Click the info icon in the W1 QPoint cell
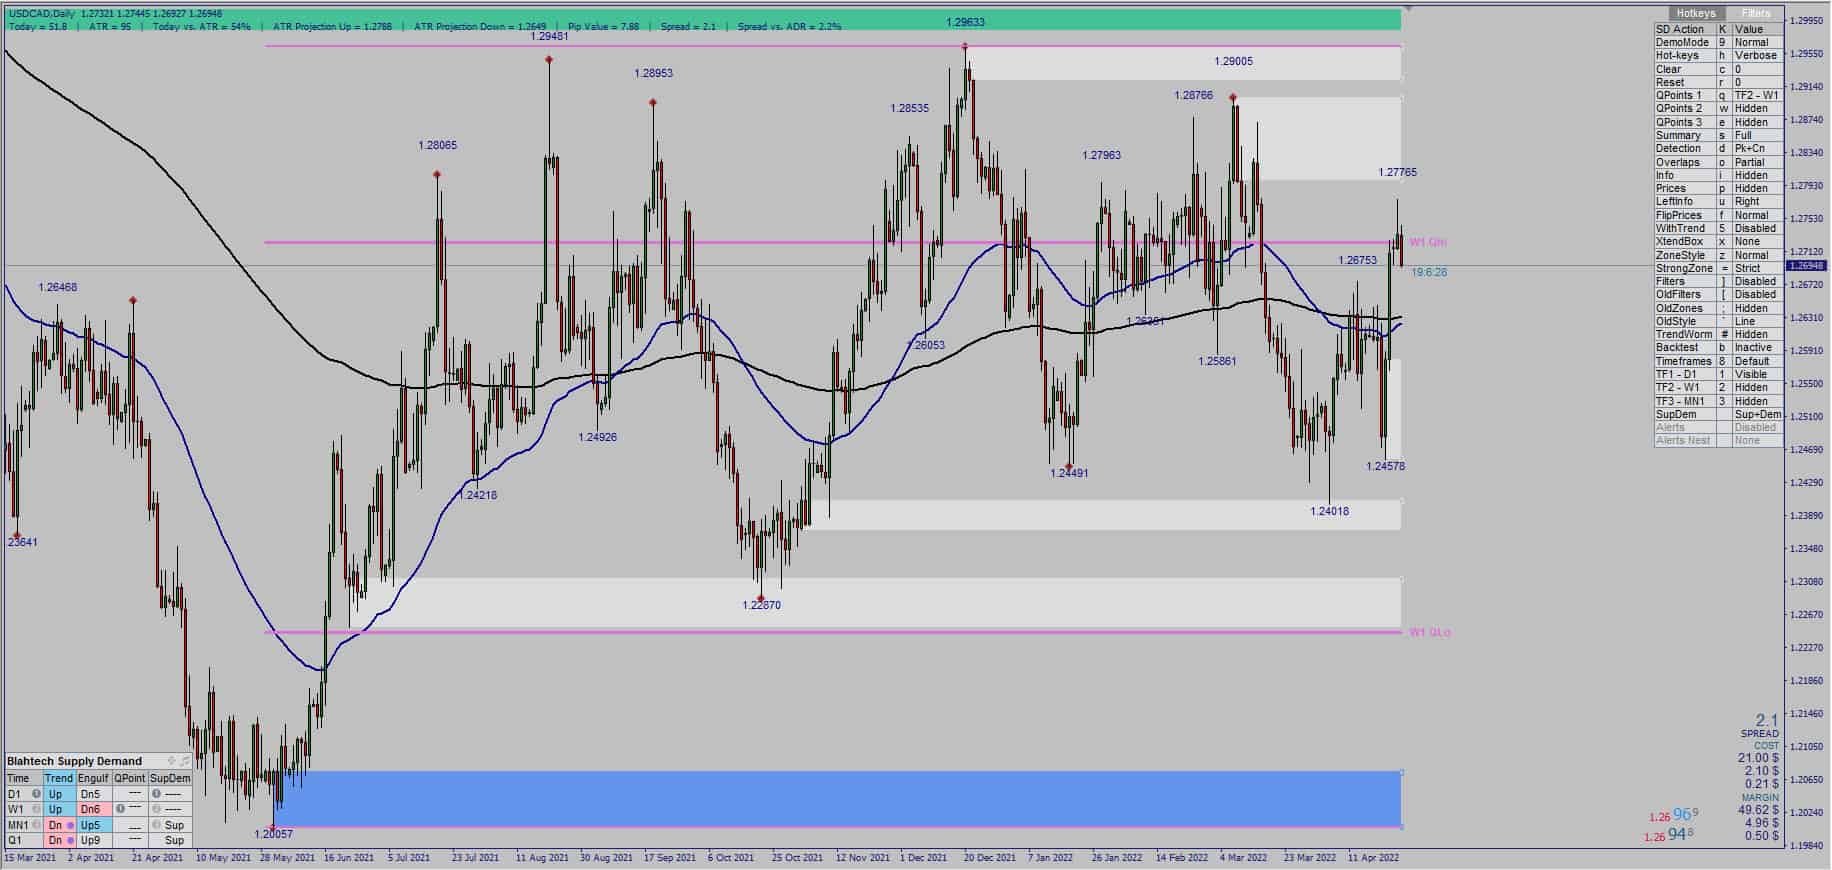Viewport: 1832px width, 870px height. (x=120, y=809)
